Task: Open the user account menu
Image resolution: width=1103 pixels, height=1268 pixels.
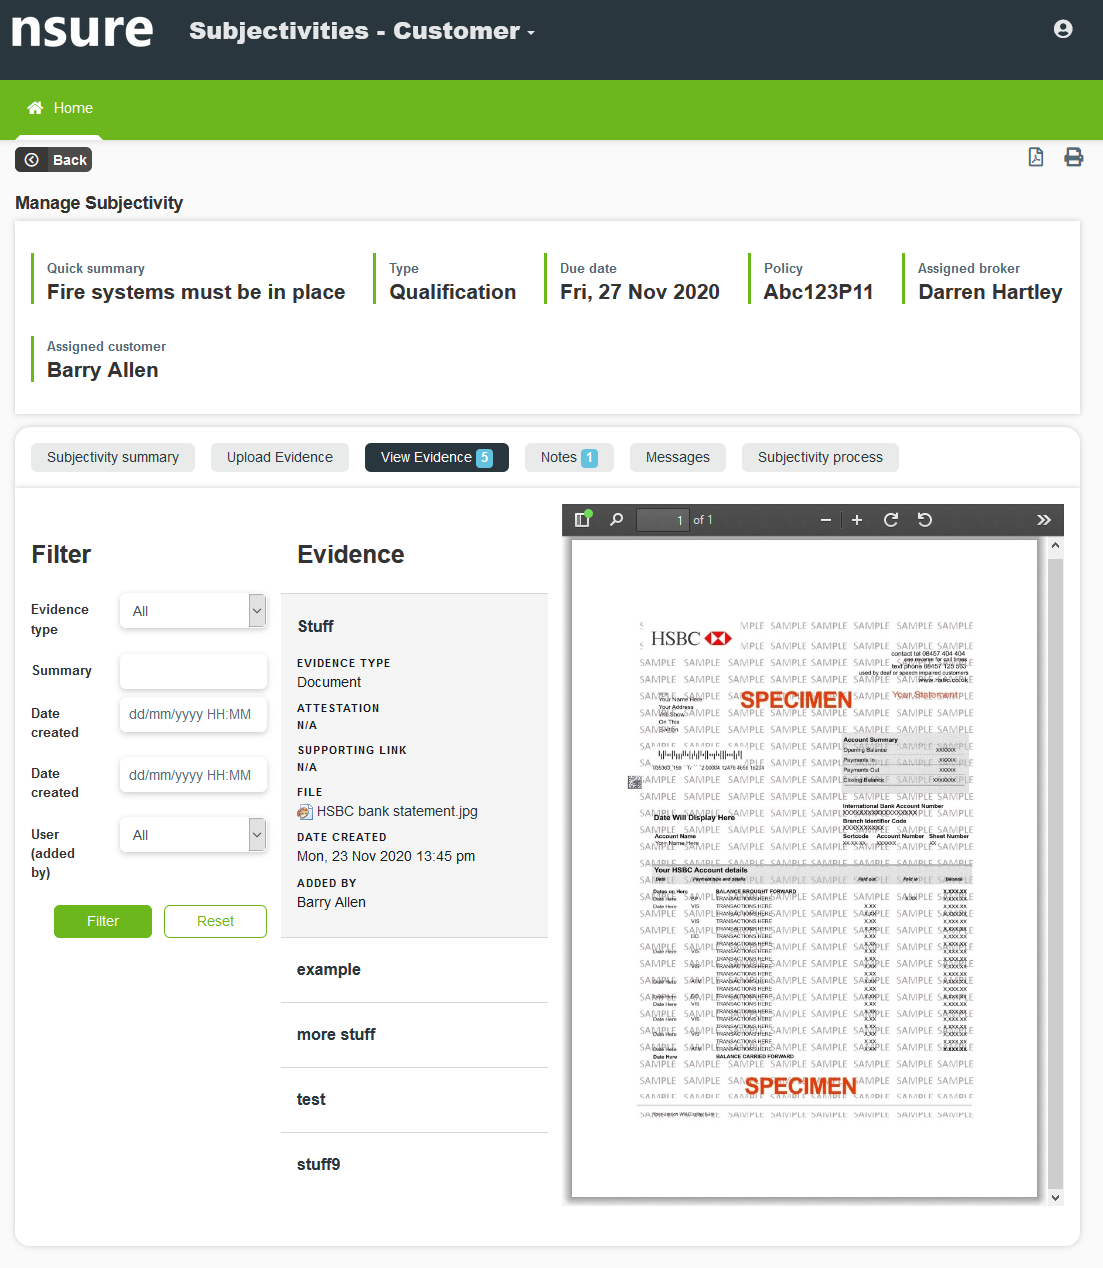Action: (x=1063, y=29)
